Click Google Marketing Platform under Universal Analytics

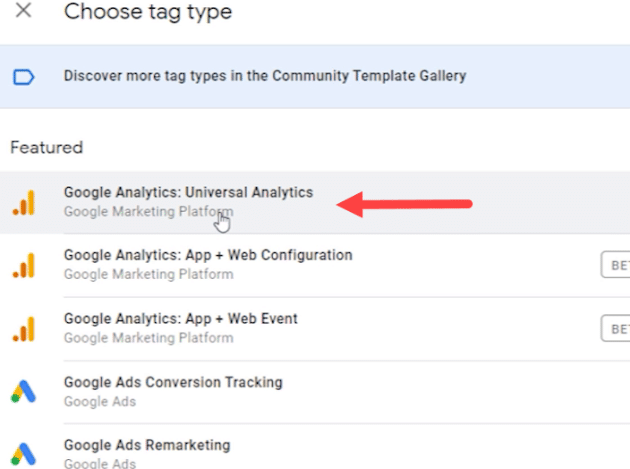click(148, 211)
